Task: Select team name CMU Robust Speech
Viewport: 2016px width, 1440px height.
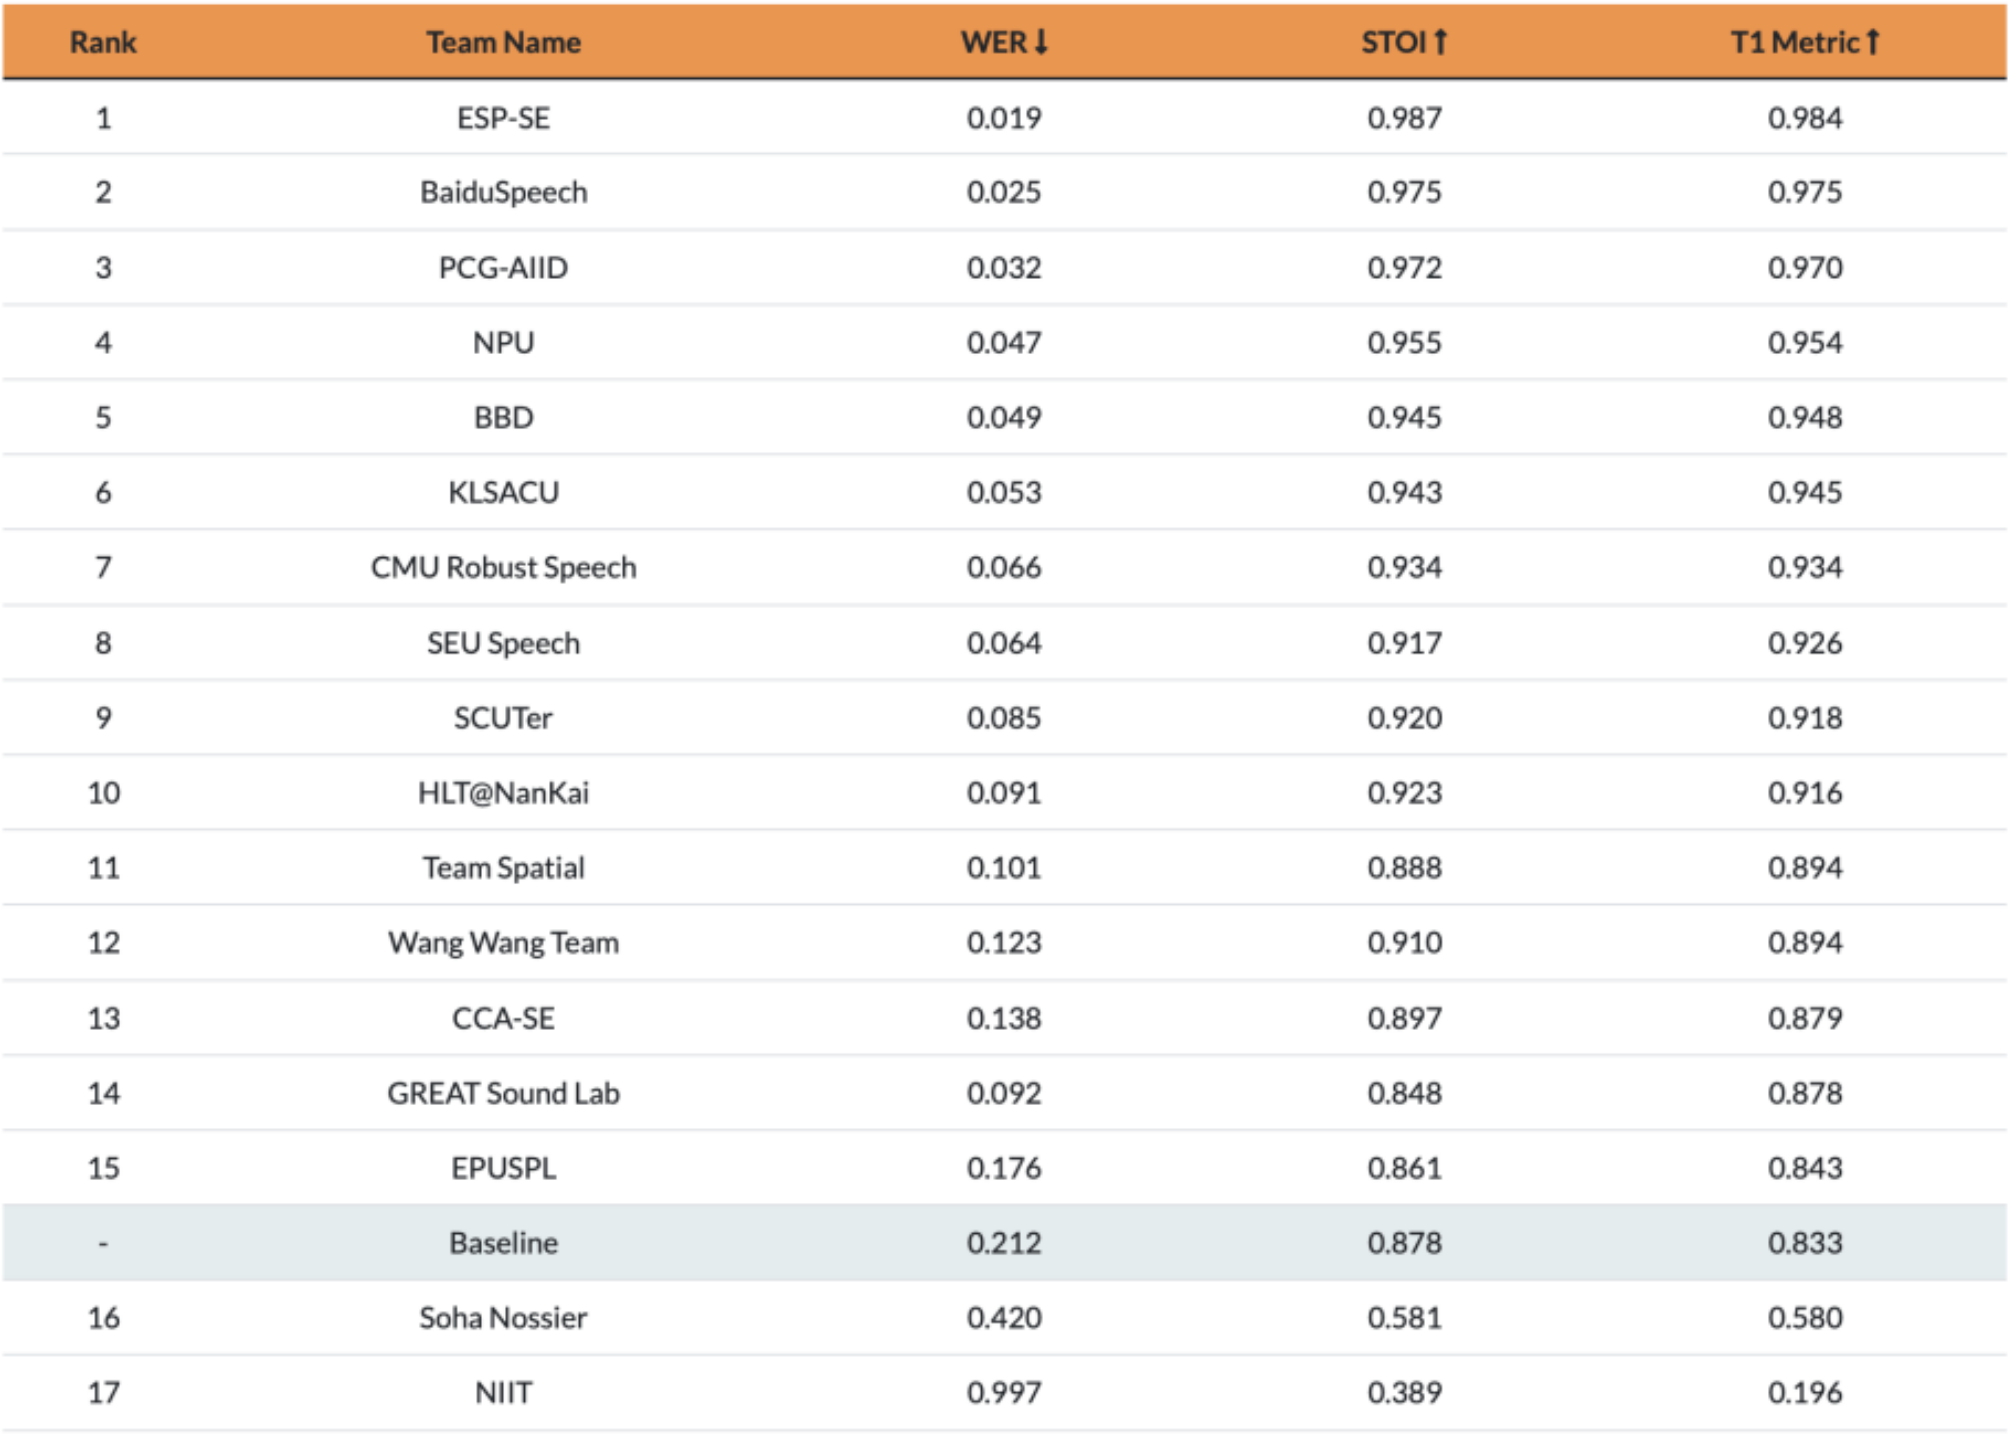Action: pos(503,568)
